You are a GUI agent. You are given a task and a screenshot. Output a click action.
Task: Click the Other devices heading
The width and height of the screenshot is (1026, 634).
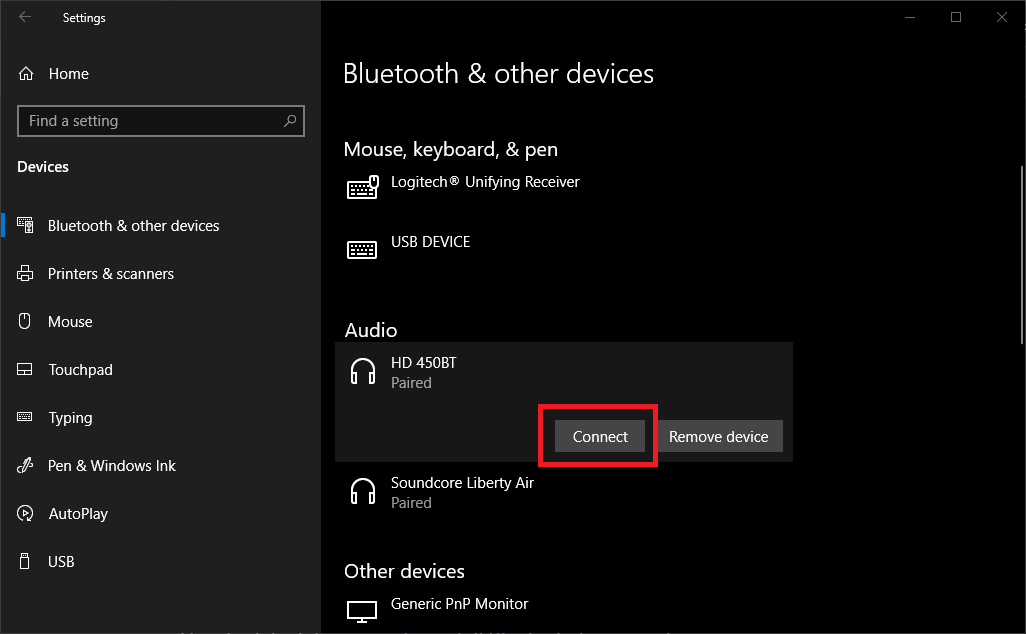pos(404,571)
